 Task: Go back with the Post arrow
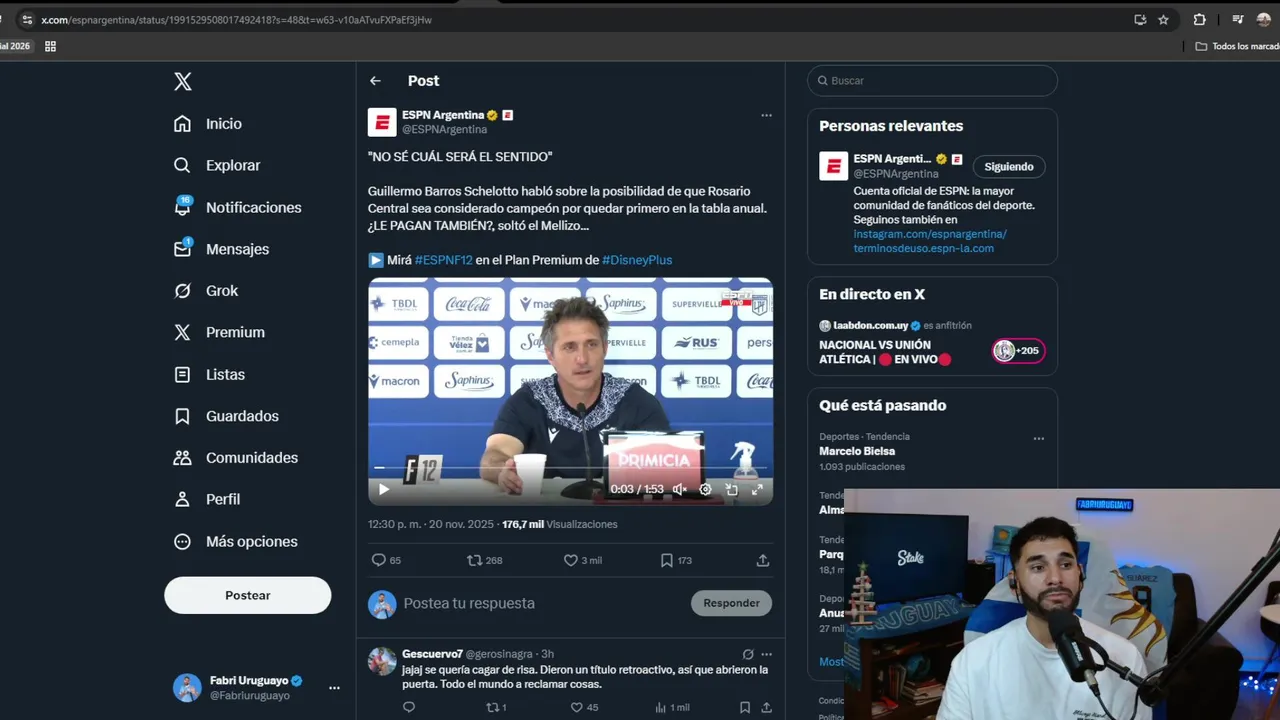click(375, 81)
